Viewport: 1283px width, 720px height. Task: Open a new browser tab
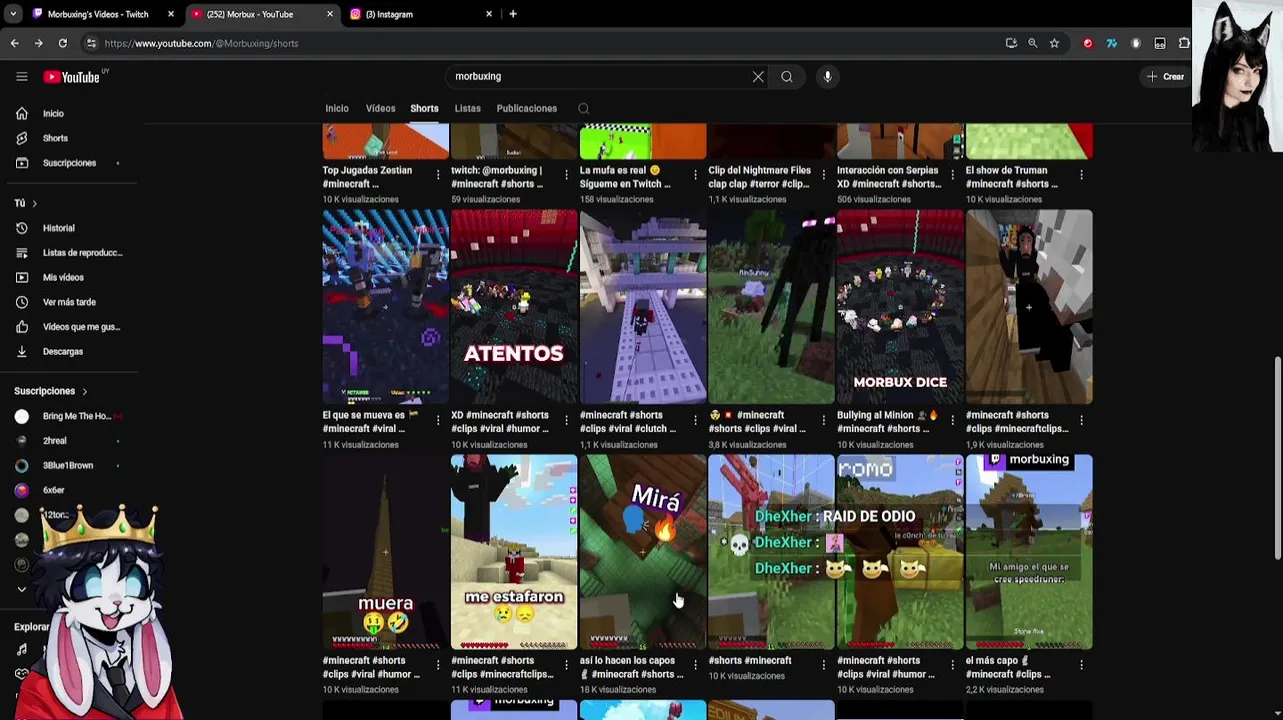(x=513, y=14)
